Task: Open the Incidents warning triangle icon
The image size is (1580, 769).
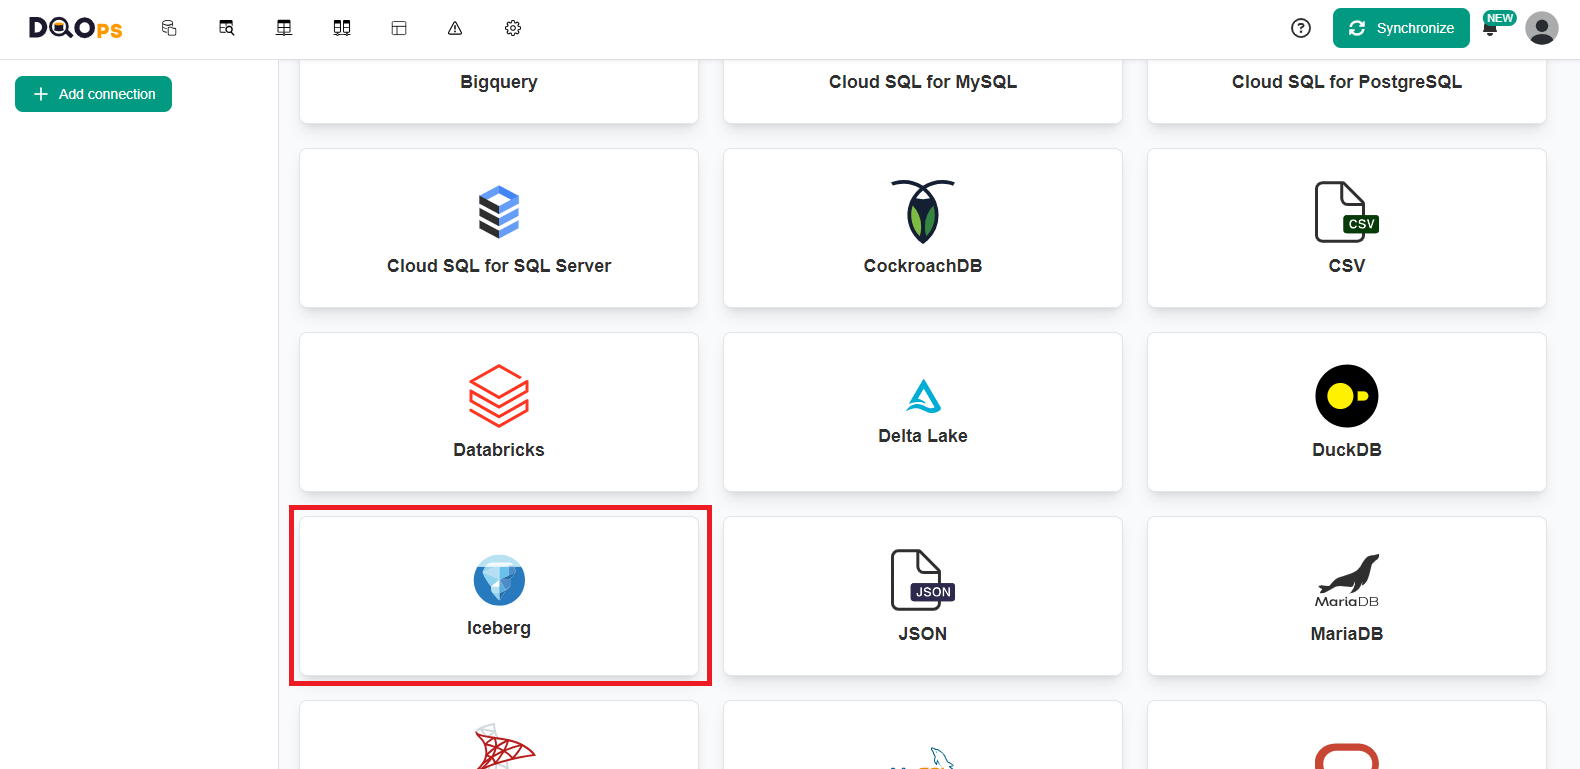Action: (x=455, y=28)
